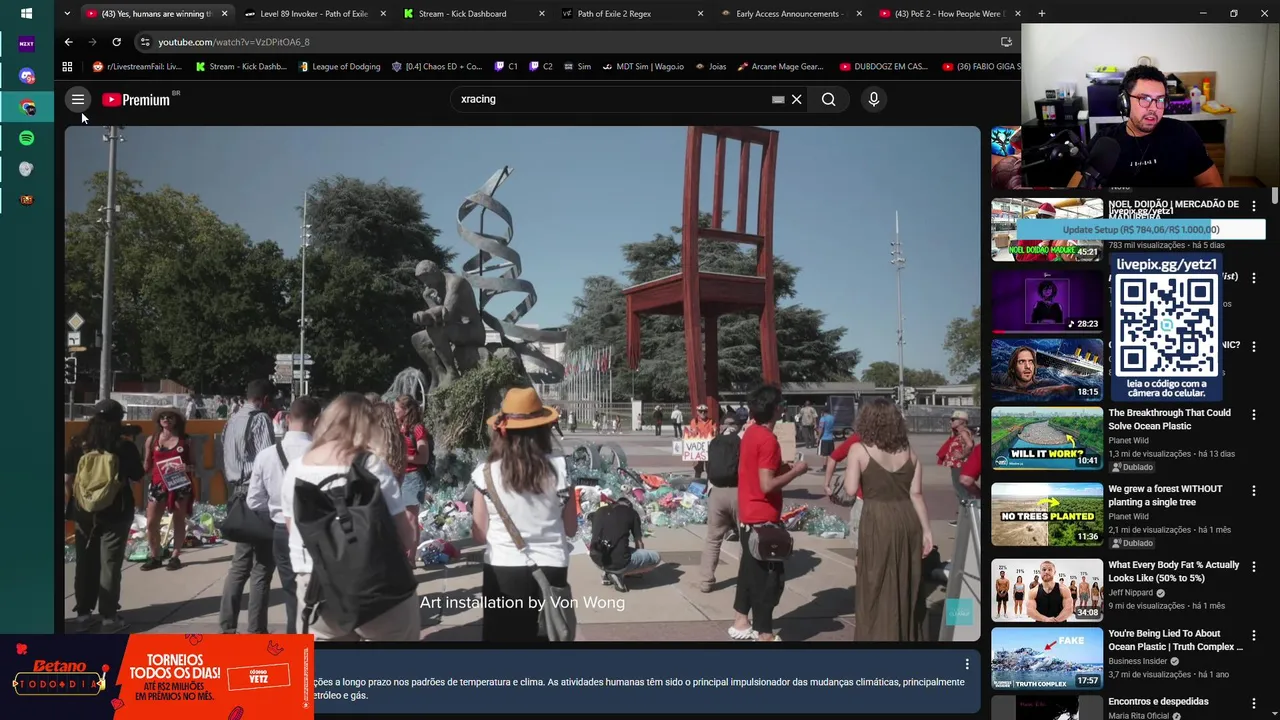Screen dimensions: 1280x720
Task: Open the purple NEXT app in the sidebar
Action: [26, 44]
